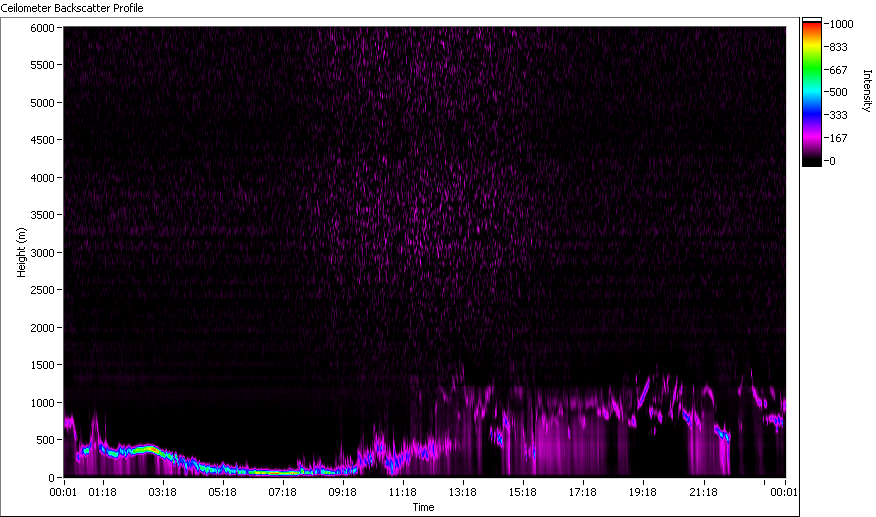Click the 6000 height tick label
This screenshot has width=876, height=517.
point(42,28)
